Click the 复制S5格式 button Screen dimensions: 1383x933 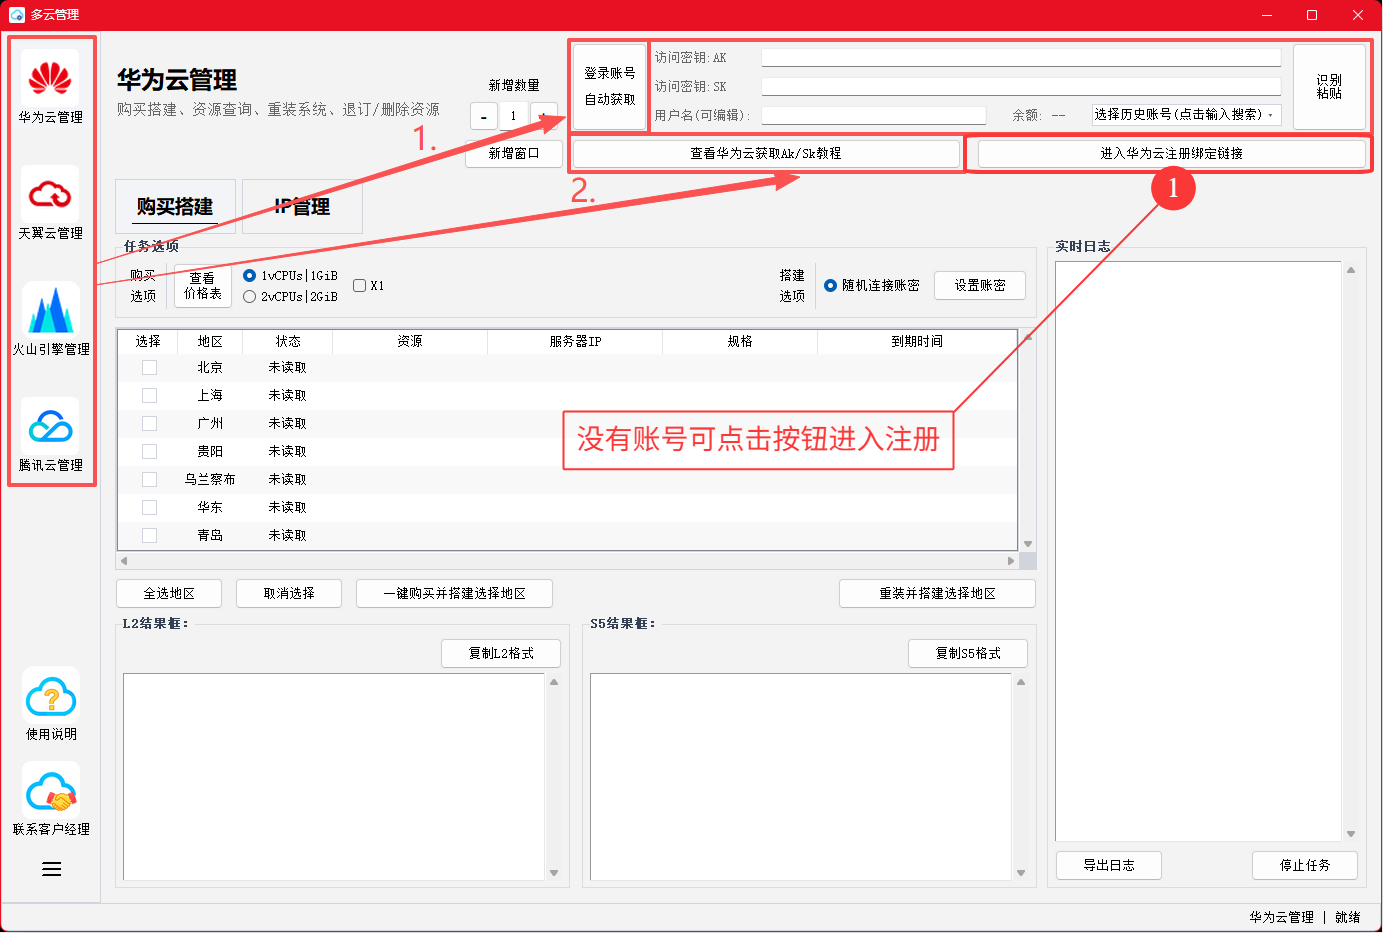point(968,653)
